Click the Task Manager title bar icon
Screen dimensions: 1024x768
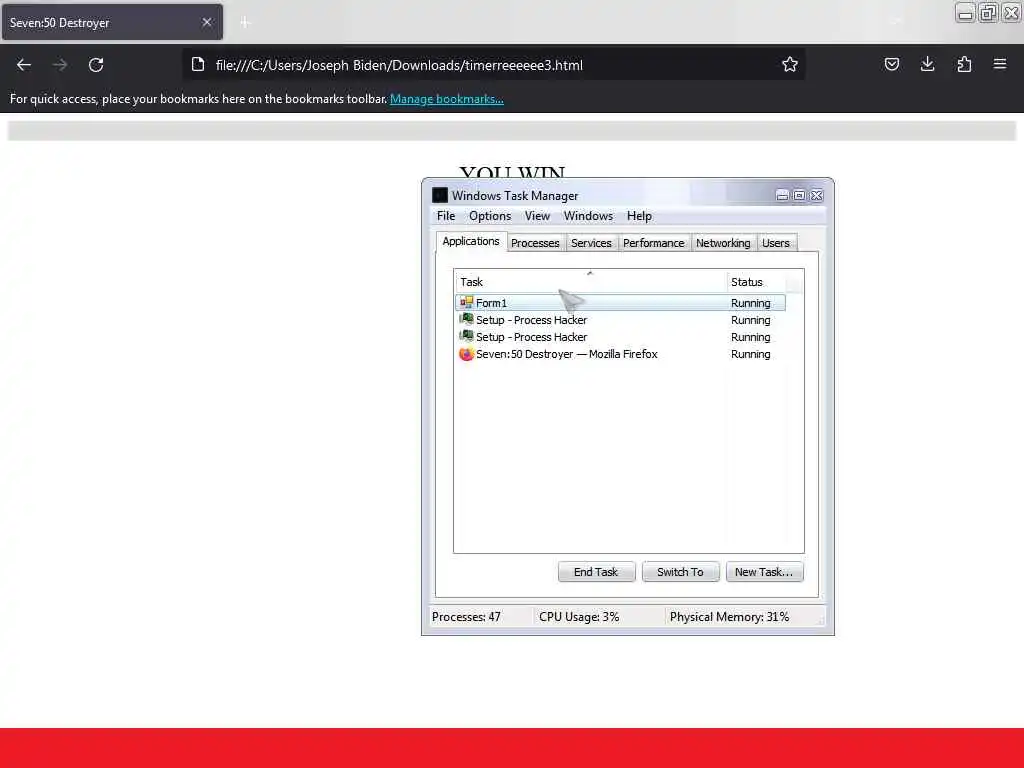(x=440, y=195)
